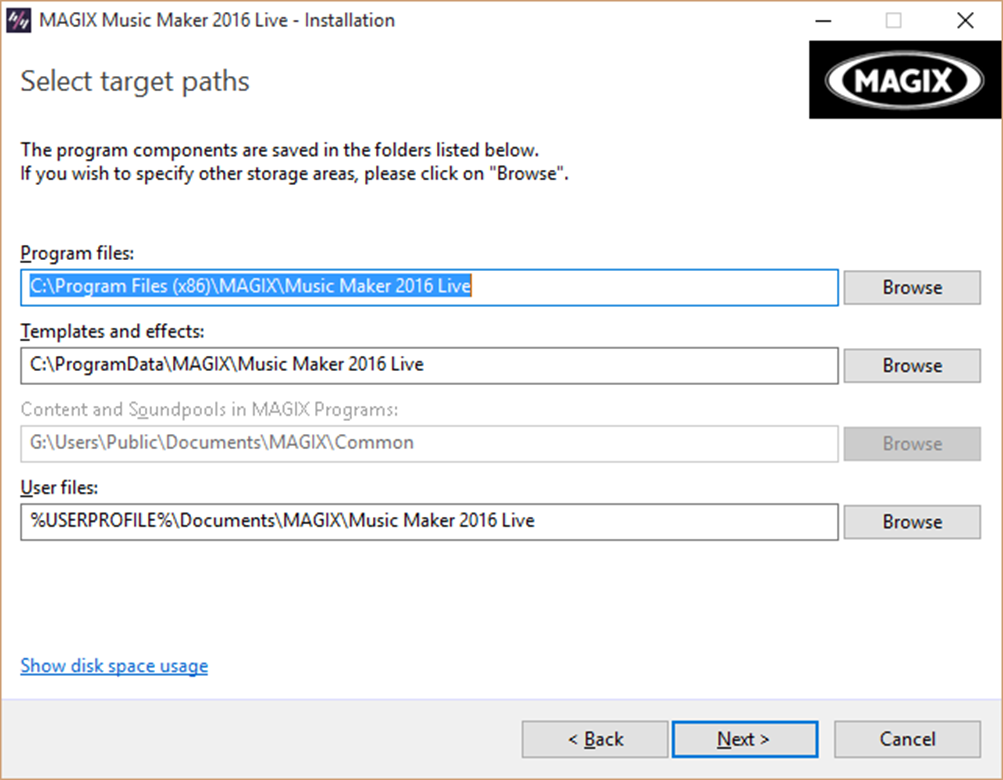
Task: Proceed with the Next > button
Action: pyautogui.click(x=745, y=740)
